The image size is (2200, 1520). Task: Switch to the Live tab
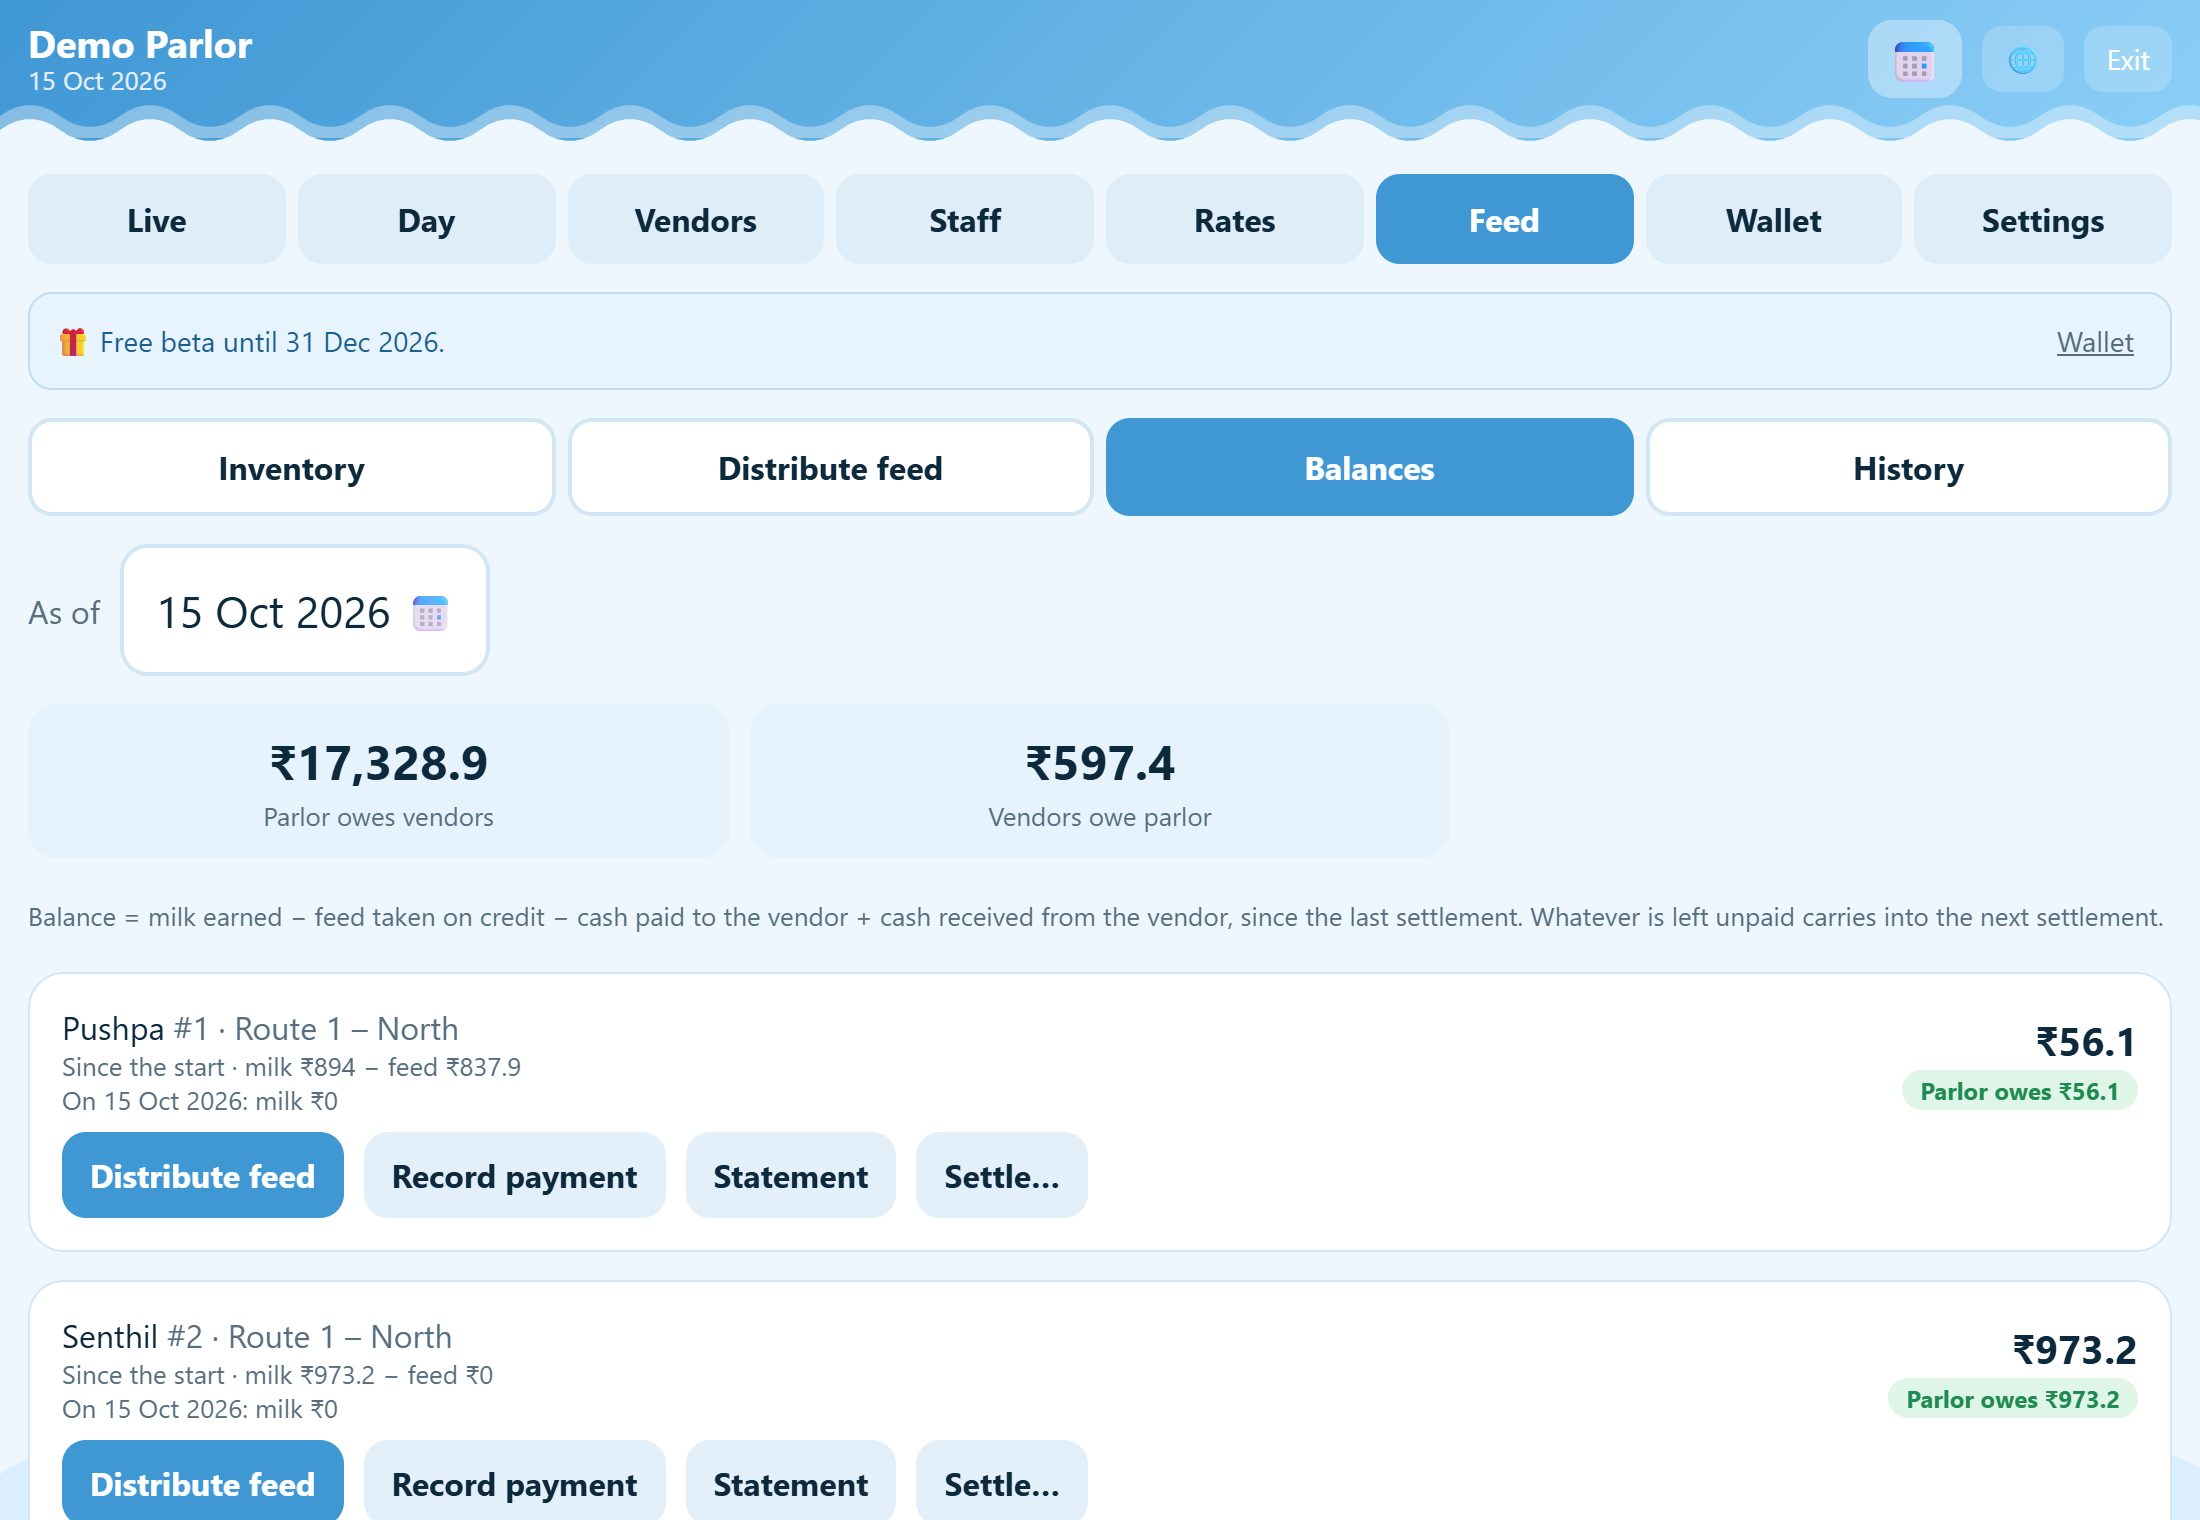[x=157, y=220]
